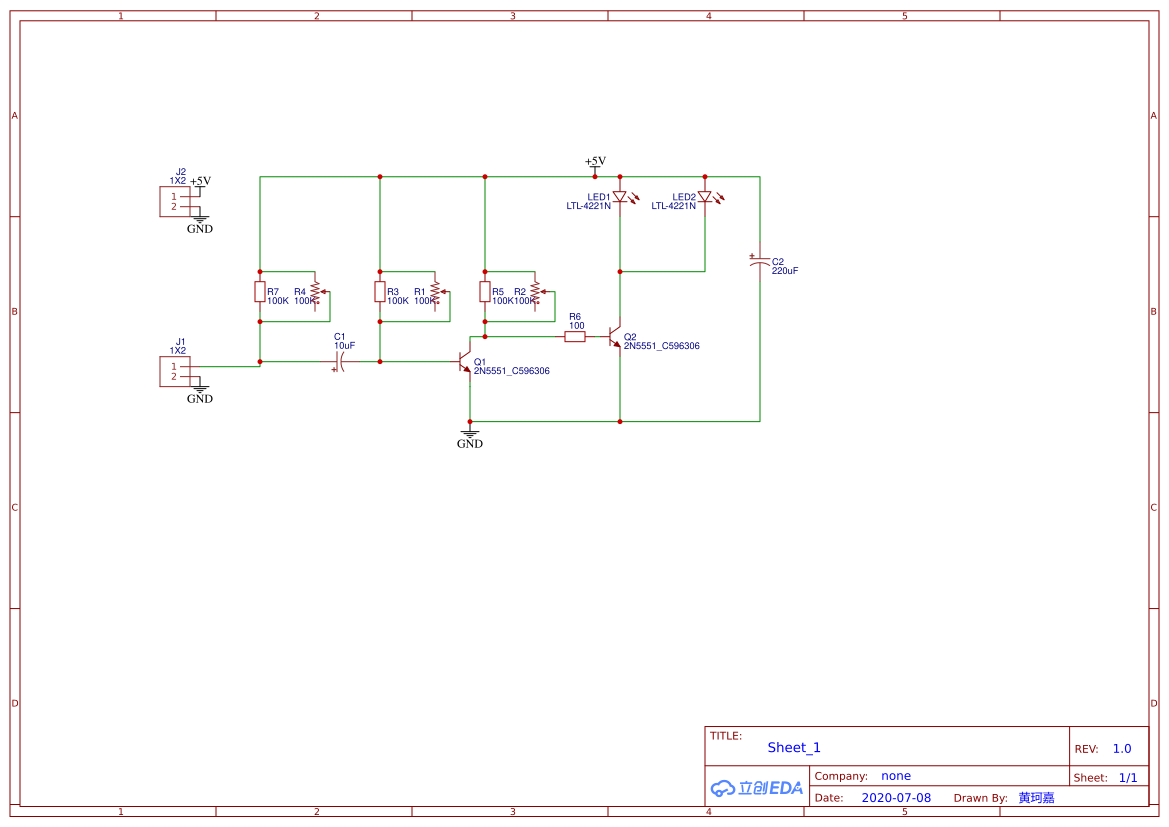Click the 1X2 label under J1
This screenshot has height=827, width=1169.
[x=177, y=351]
